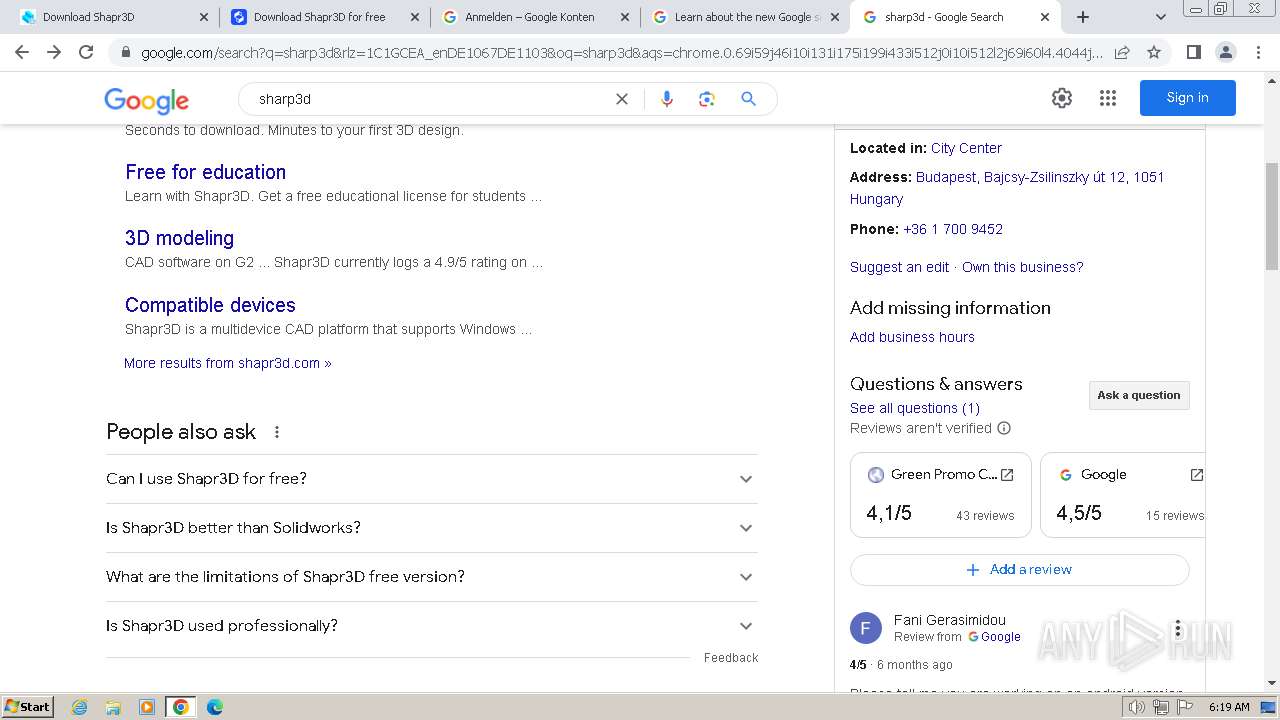
Task: Expand limitations of Shapr3D free version question
Action: click(431, 577)
